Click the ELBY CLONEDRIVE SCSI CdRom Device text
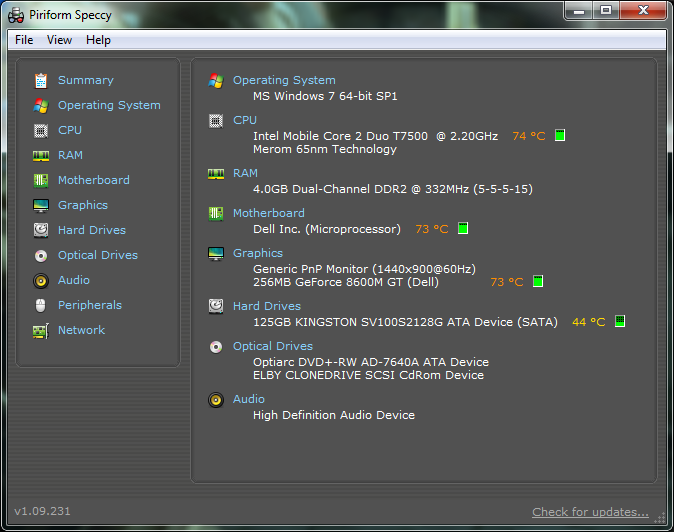The height and width of the screenshot is (532, 674). click(x=368, y=375)
